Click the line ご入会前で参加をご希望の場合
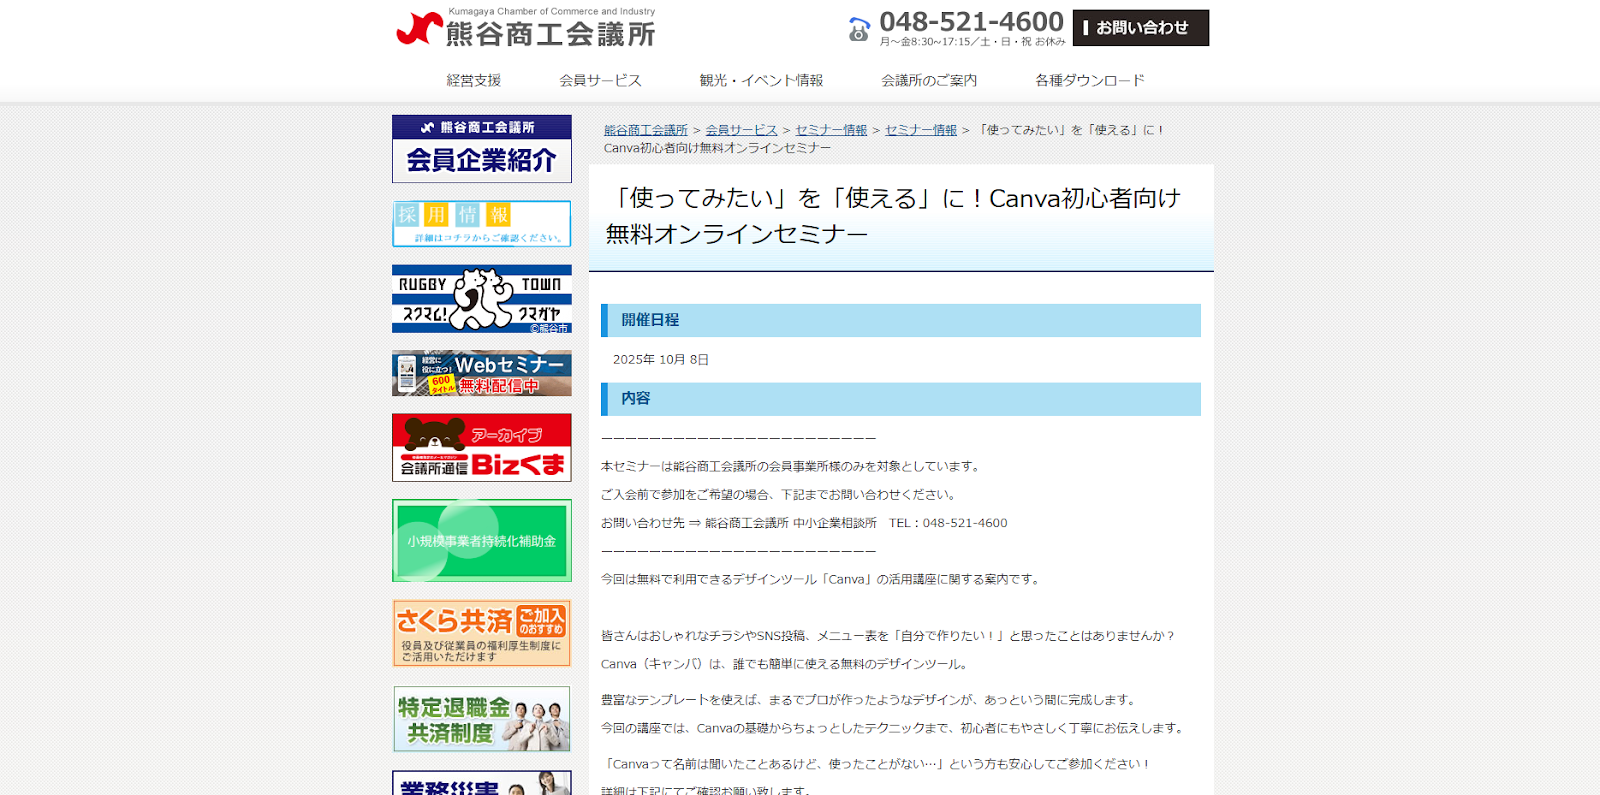 (x=781, y=494)
